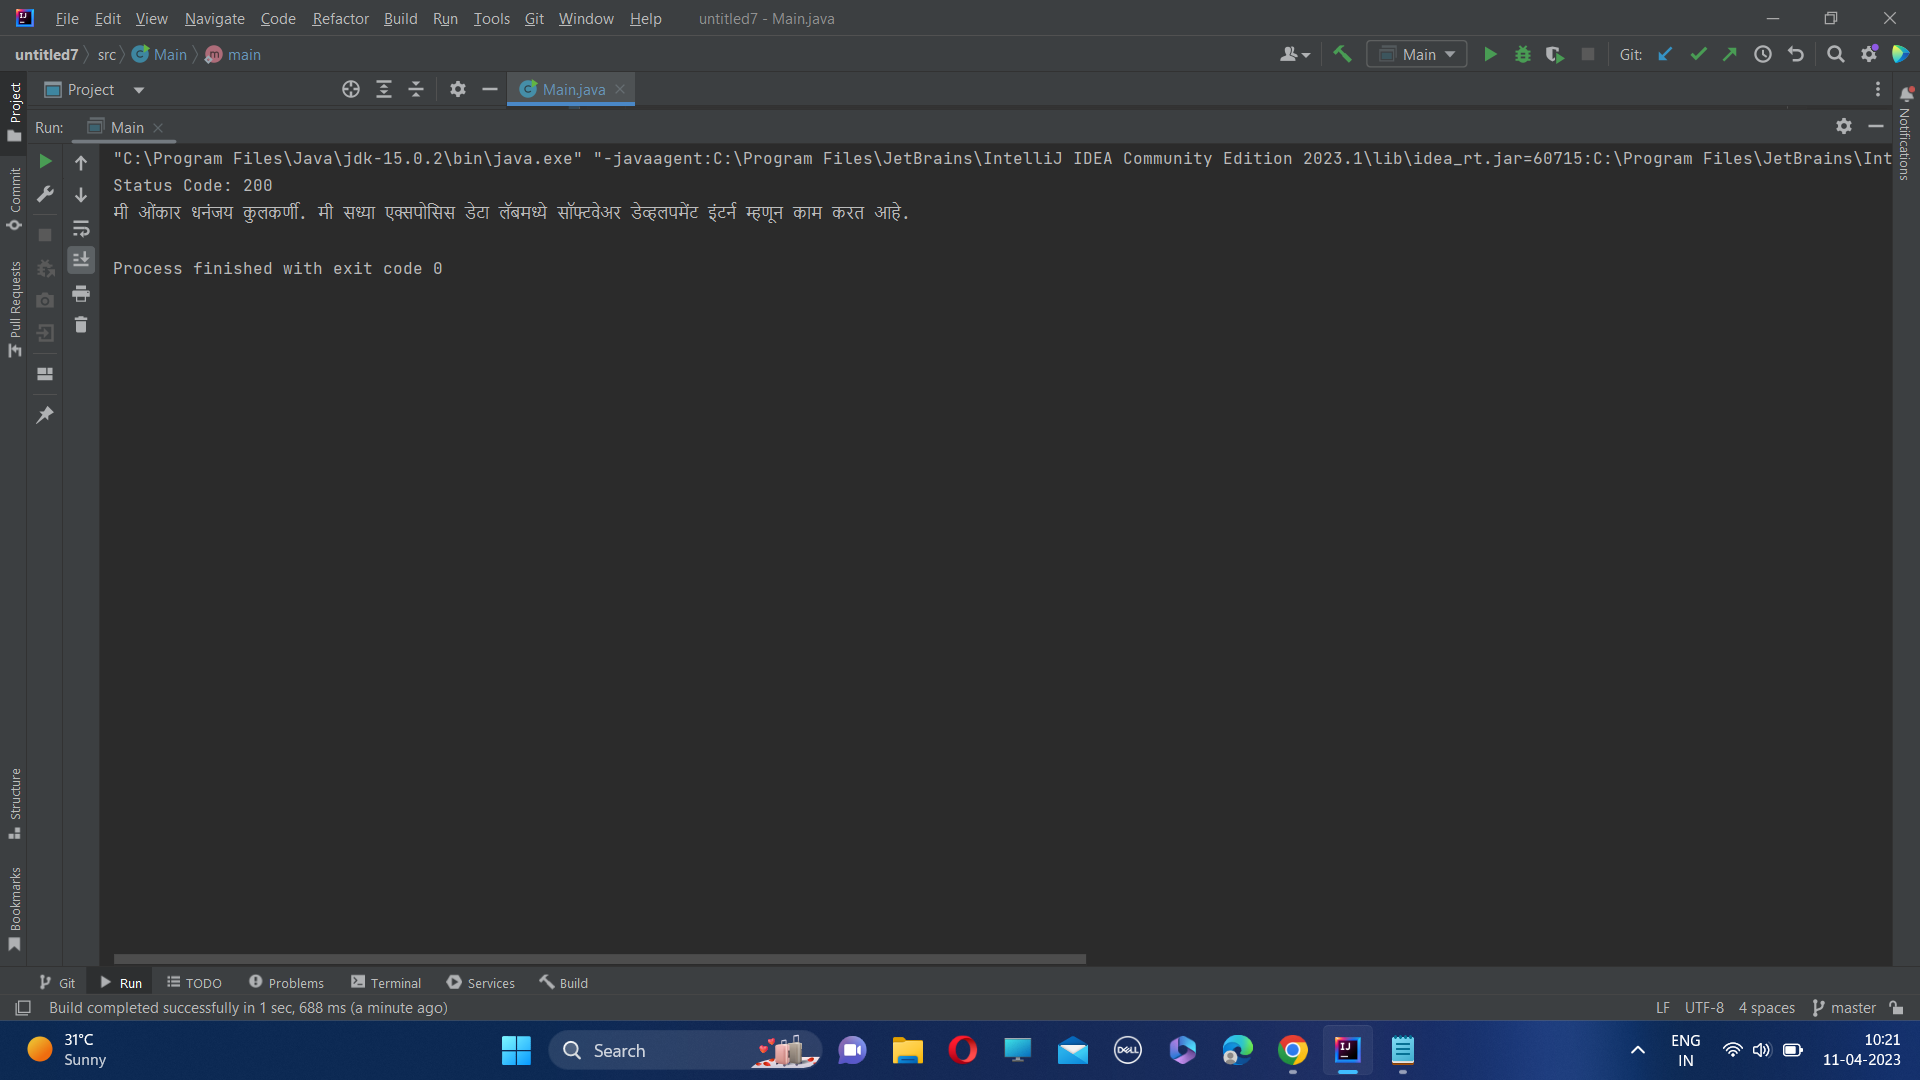
Task: Expand the Project view dropdown
Action: pos(138,89)
